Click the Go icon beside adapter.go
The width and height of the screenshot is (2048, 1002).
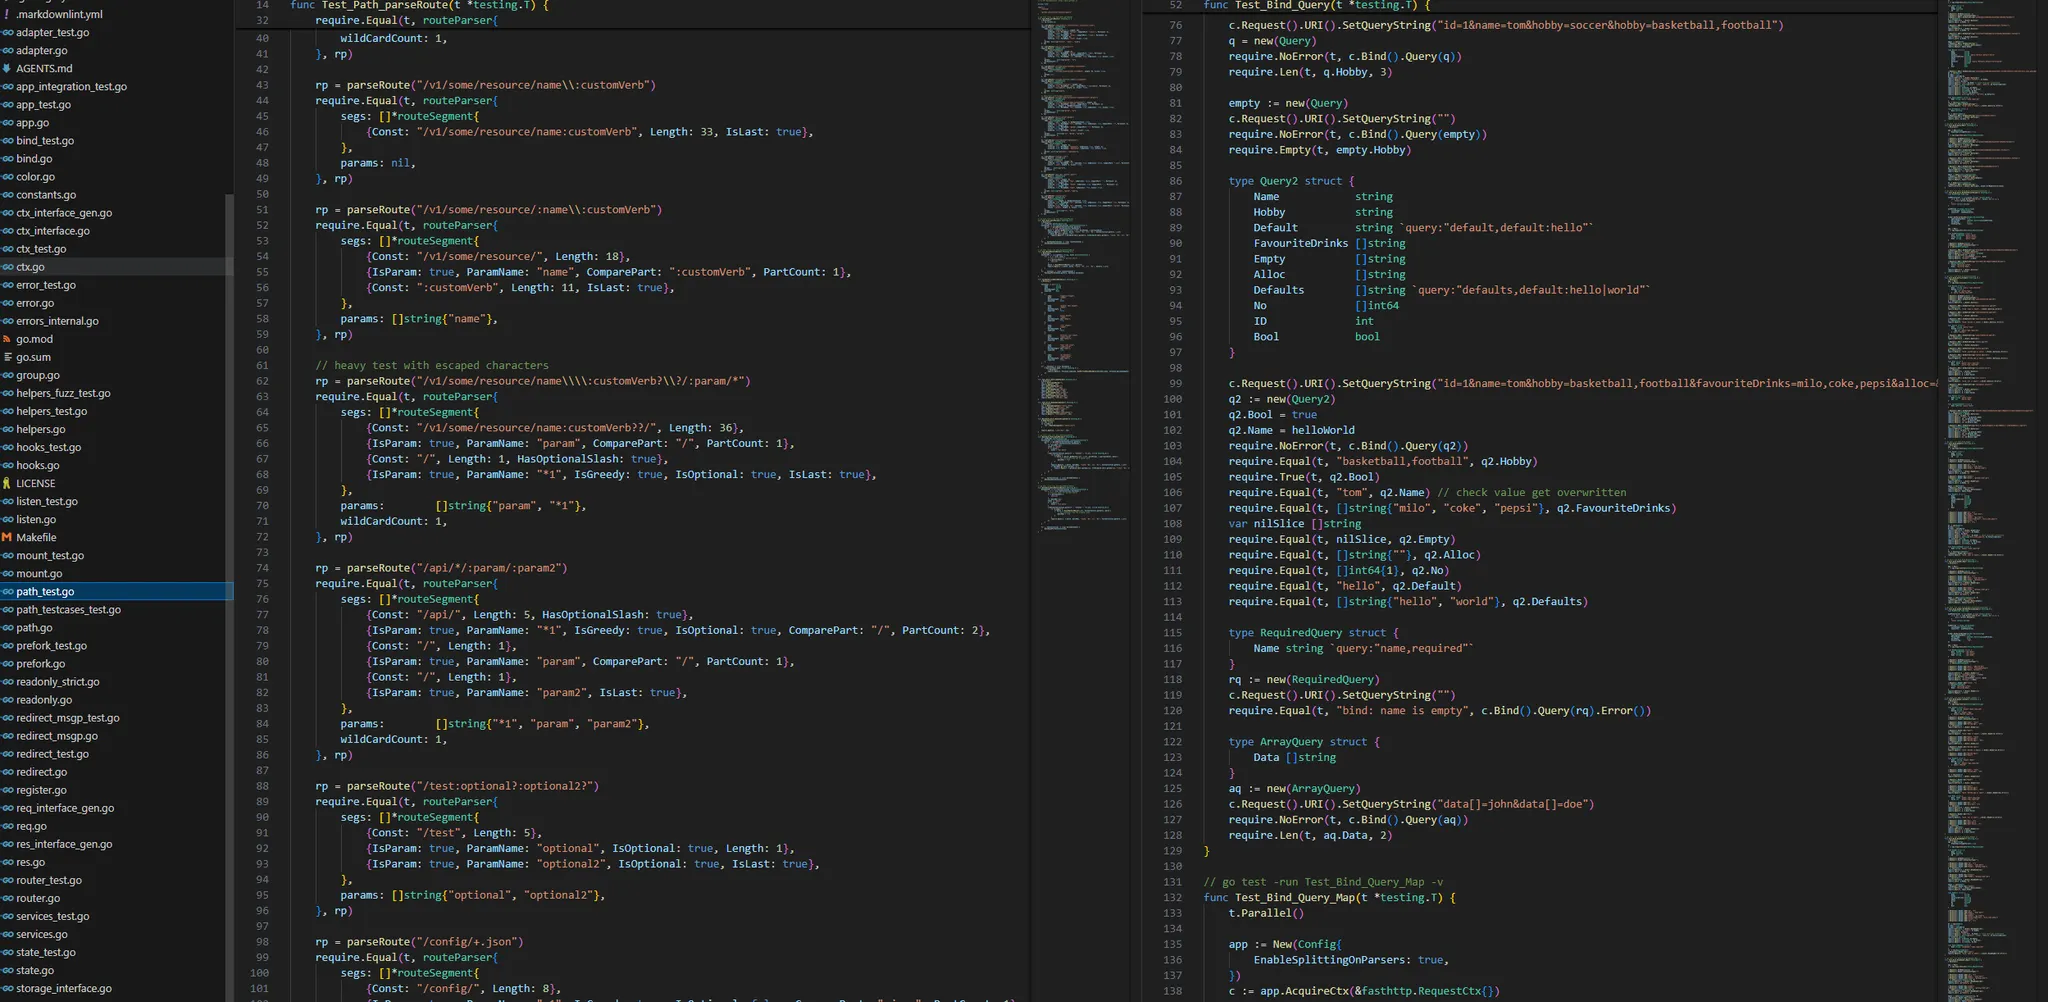pos(7,51)
